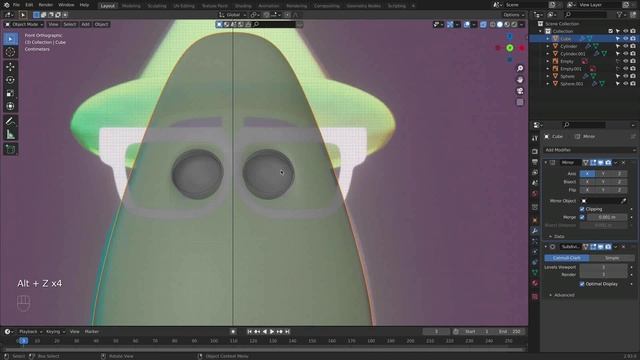Open the File menu
The image size is (640, 360).
click(x=16, y=5)
